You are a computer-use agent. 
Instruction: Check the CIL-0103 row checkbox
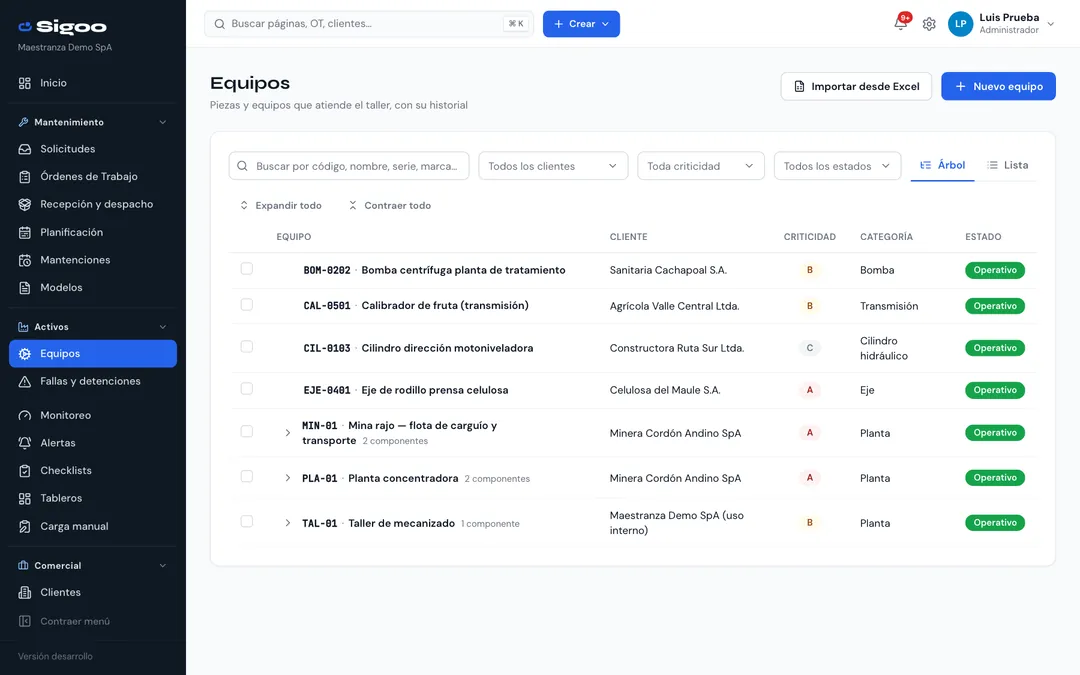[x=247, y=346]
